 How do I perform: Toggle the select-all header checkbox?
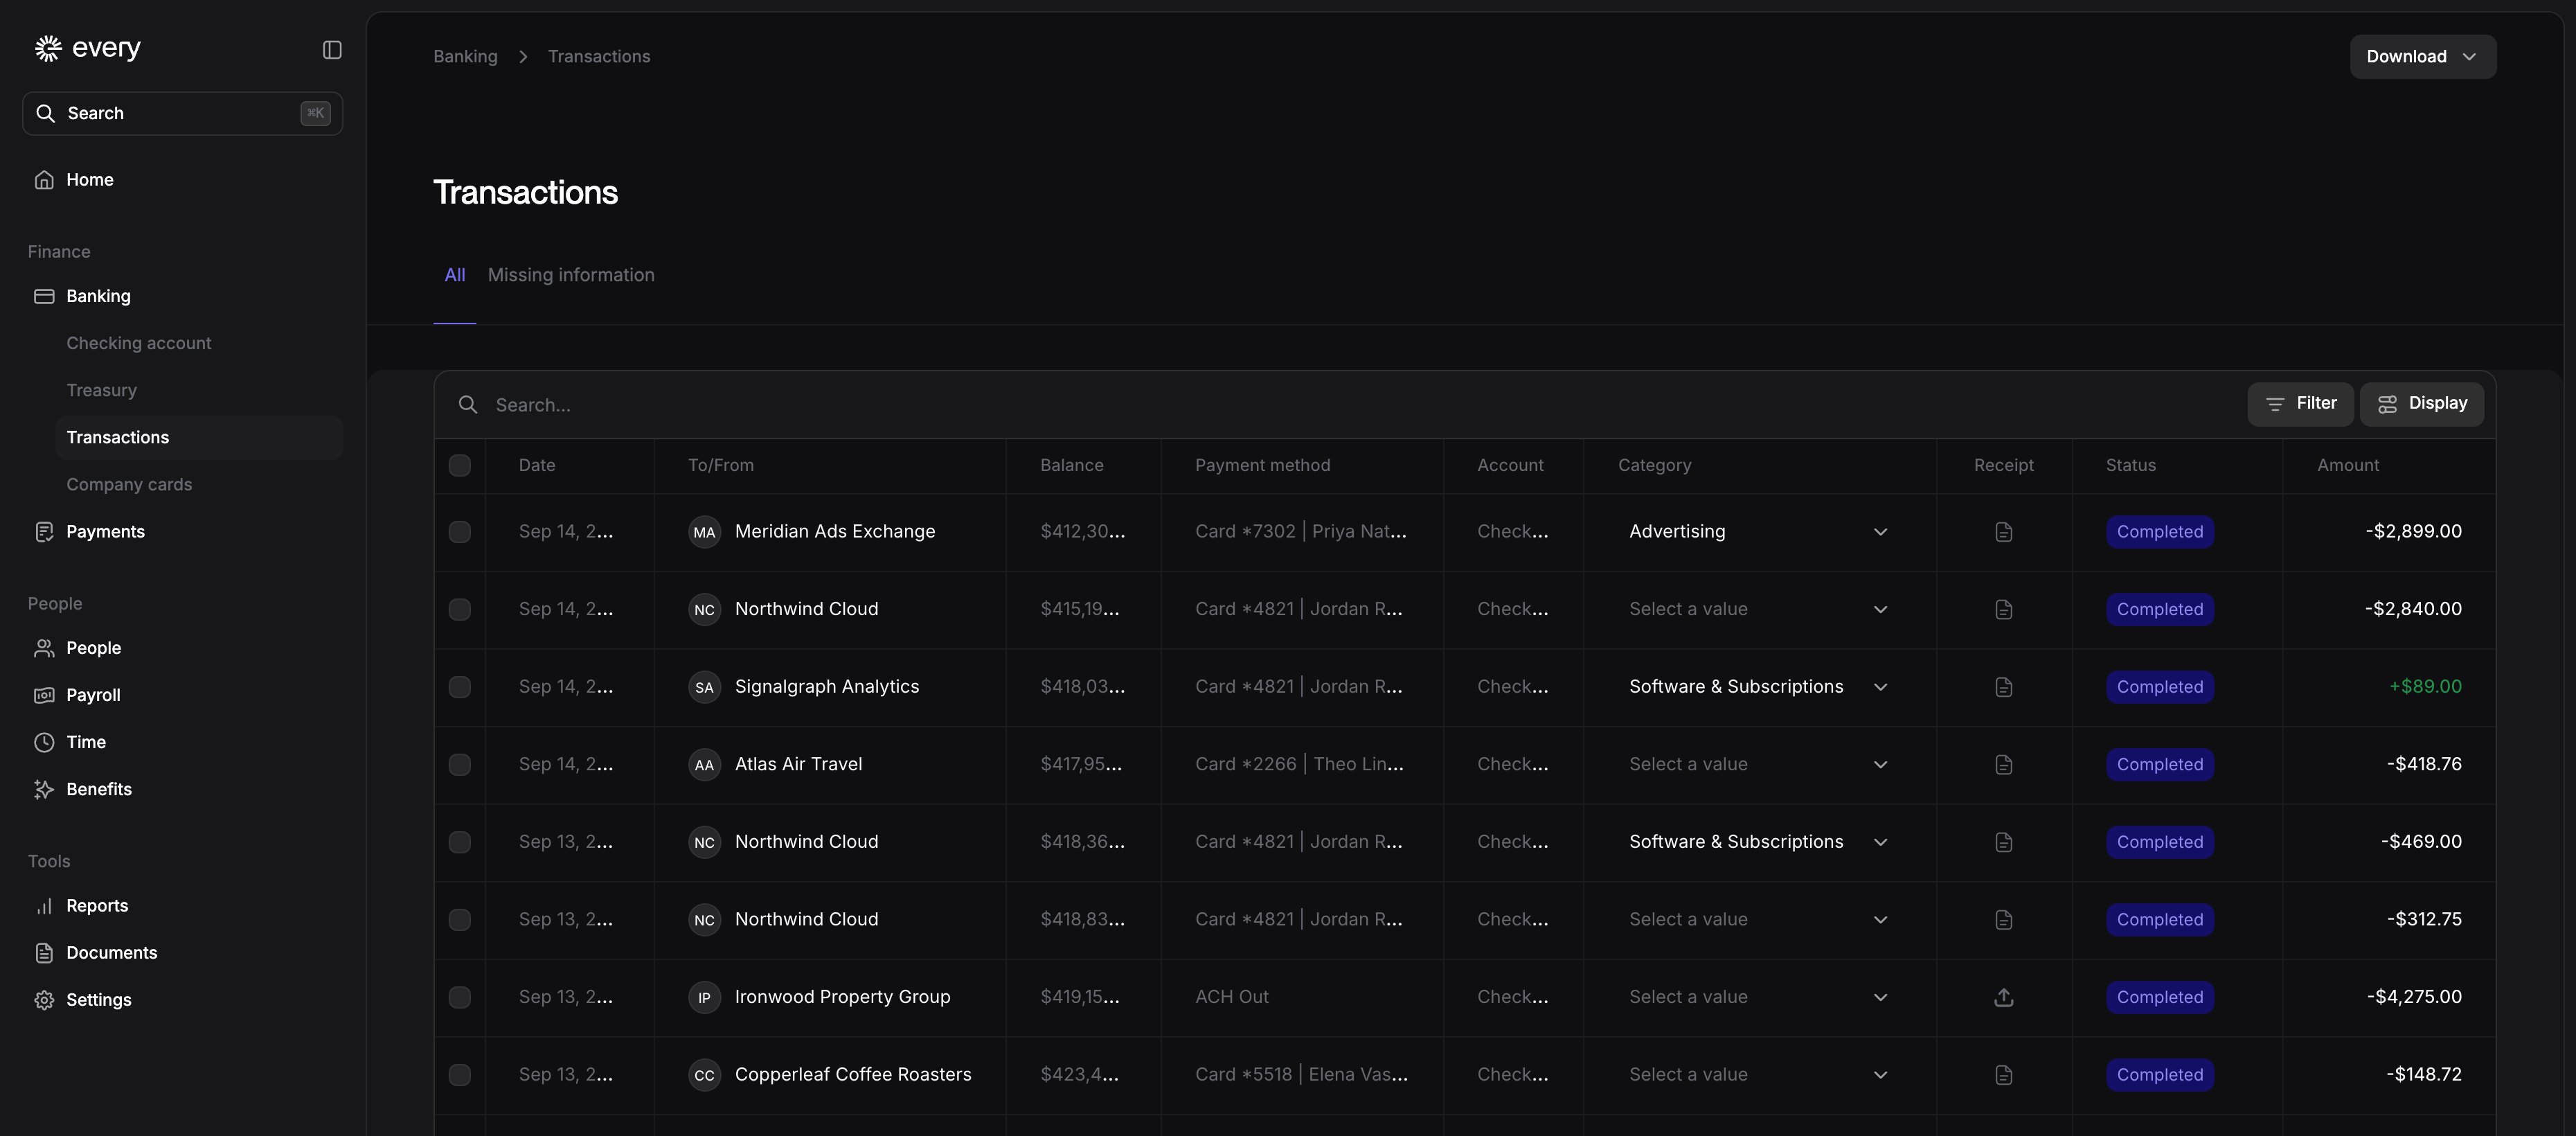coord(459,465)
